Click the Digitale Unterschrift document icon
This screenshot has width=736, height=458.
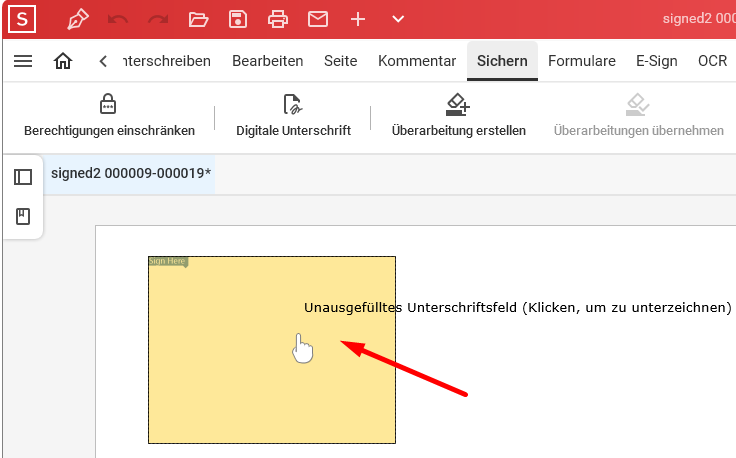[292, 104]
